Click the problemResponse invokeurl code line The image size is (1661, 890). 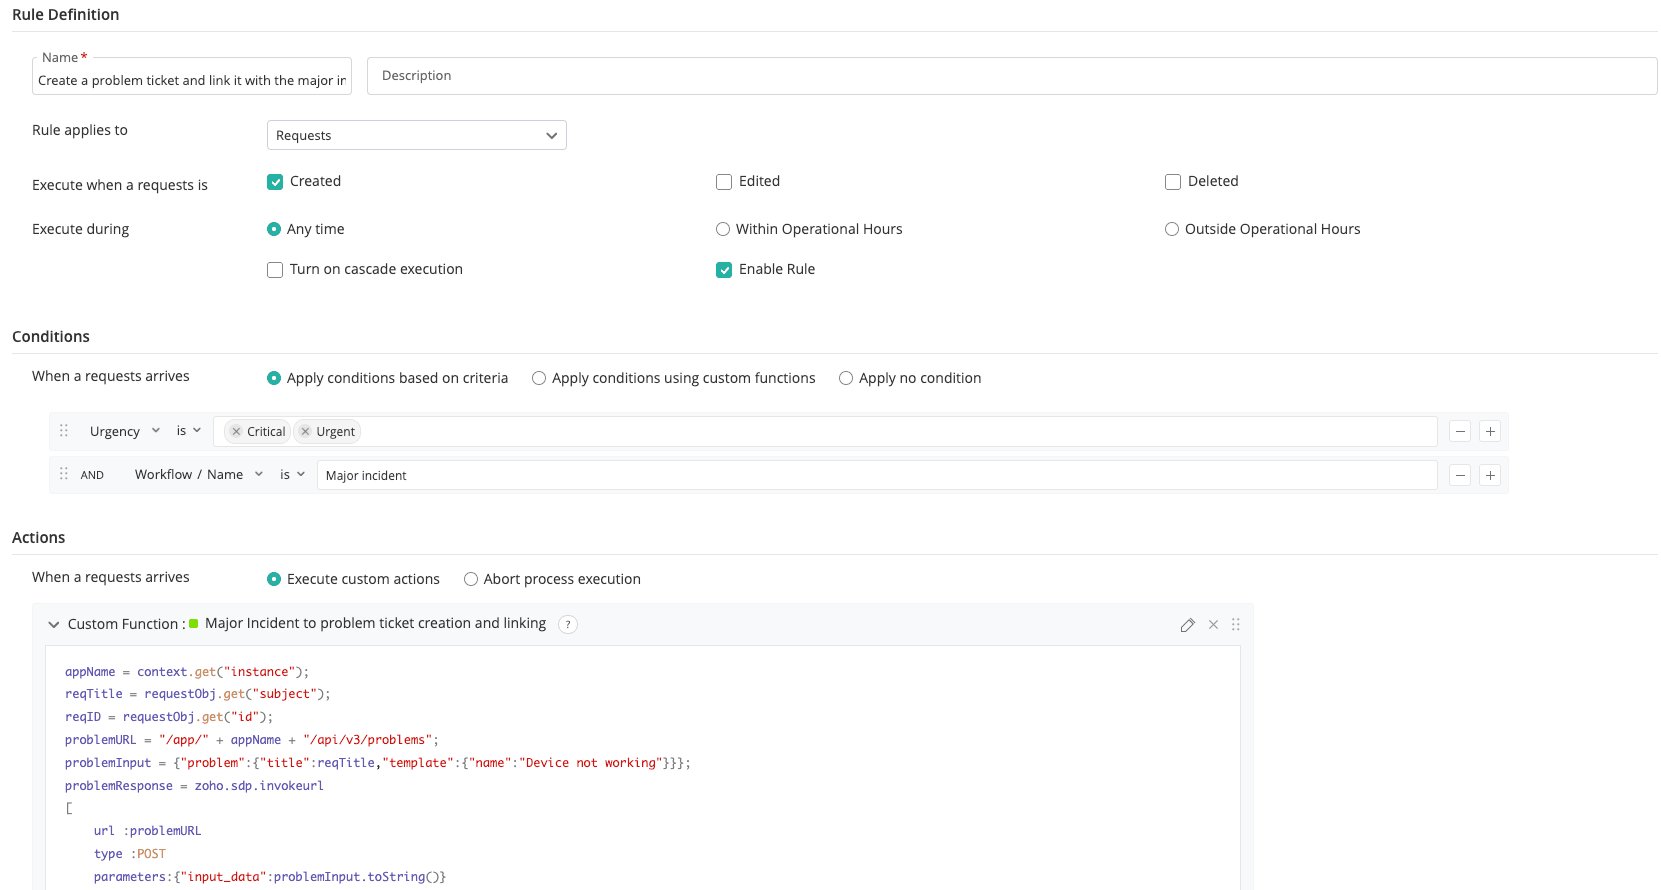(x=194, y=786)
